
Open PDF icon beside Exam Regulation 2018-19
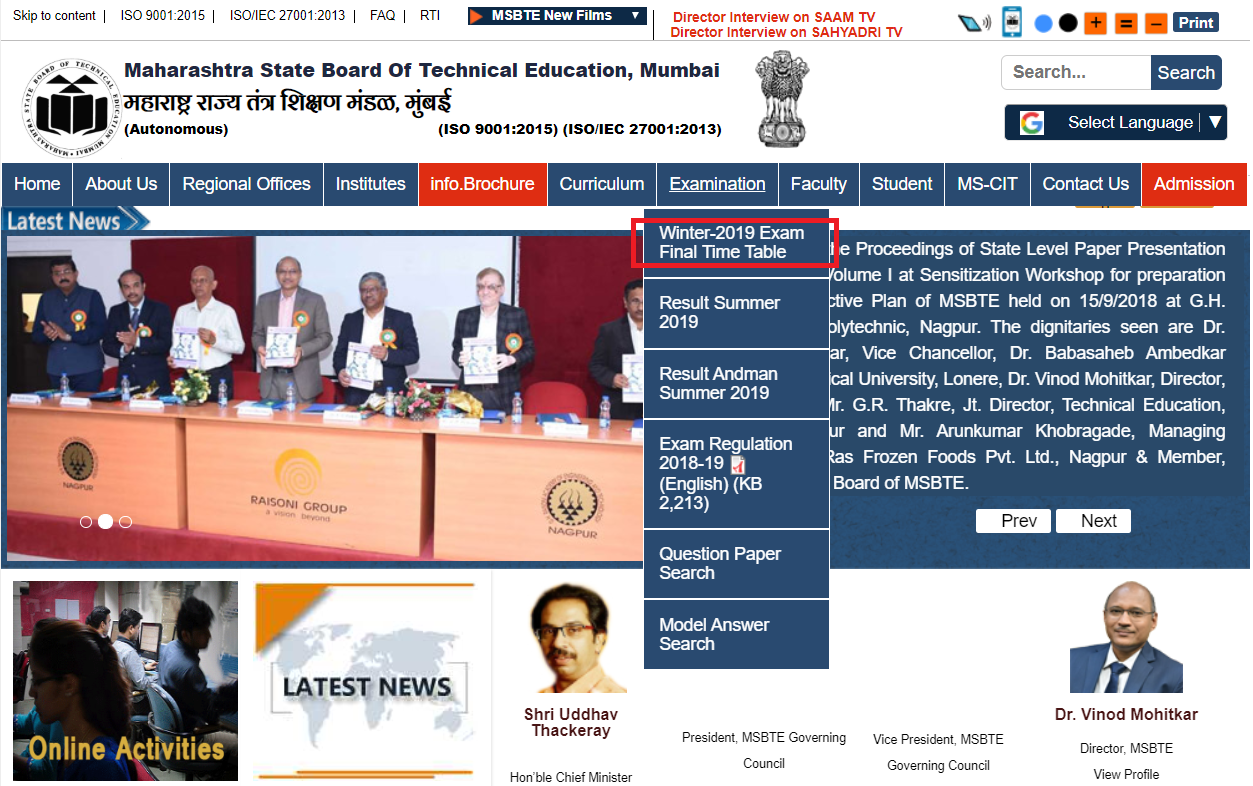point(739,464)
